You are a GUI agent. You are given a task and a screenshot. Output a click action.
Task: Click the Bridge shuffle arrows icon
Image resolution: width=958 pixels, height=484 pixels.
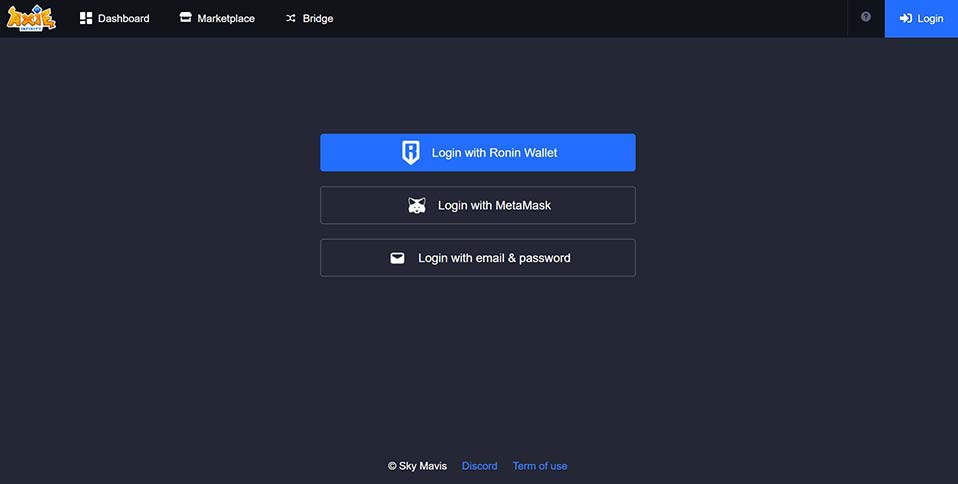[291, 18]
